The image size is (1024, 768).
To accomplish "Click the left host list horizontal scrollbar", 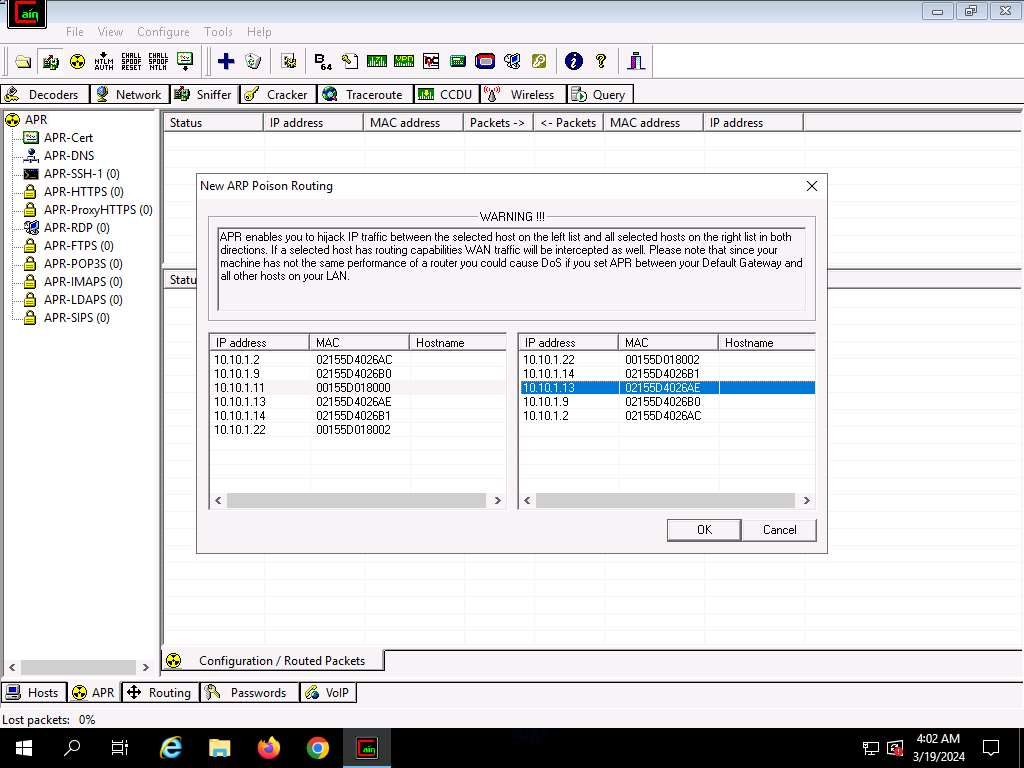I will pyautogui.click(x=357, y=501).
